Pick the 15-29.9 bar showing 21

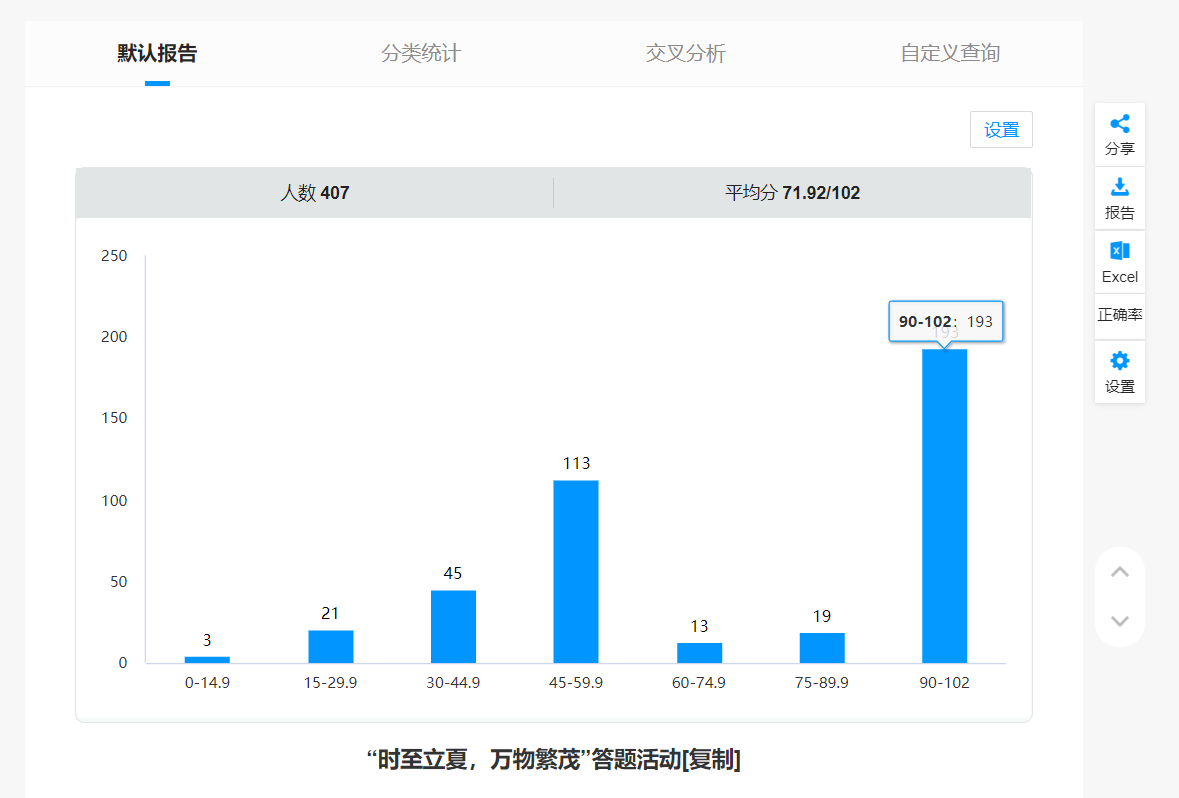point(330,646)
